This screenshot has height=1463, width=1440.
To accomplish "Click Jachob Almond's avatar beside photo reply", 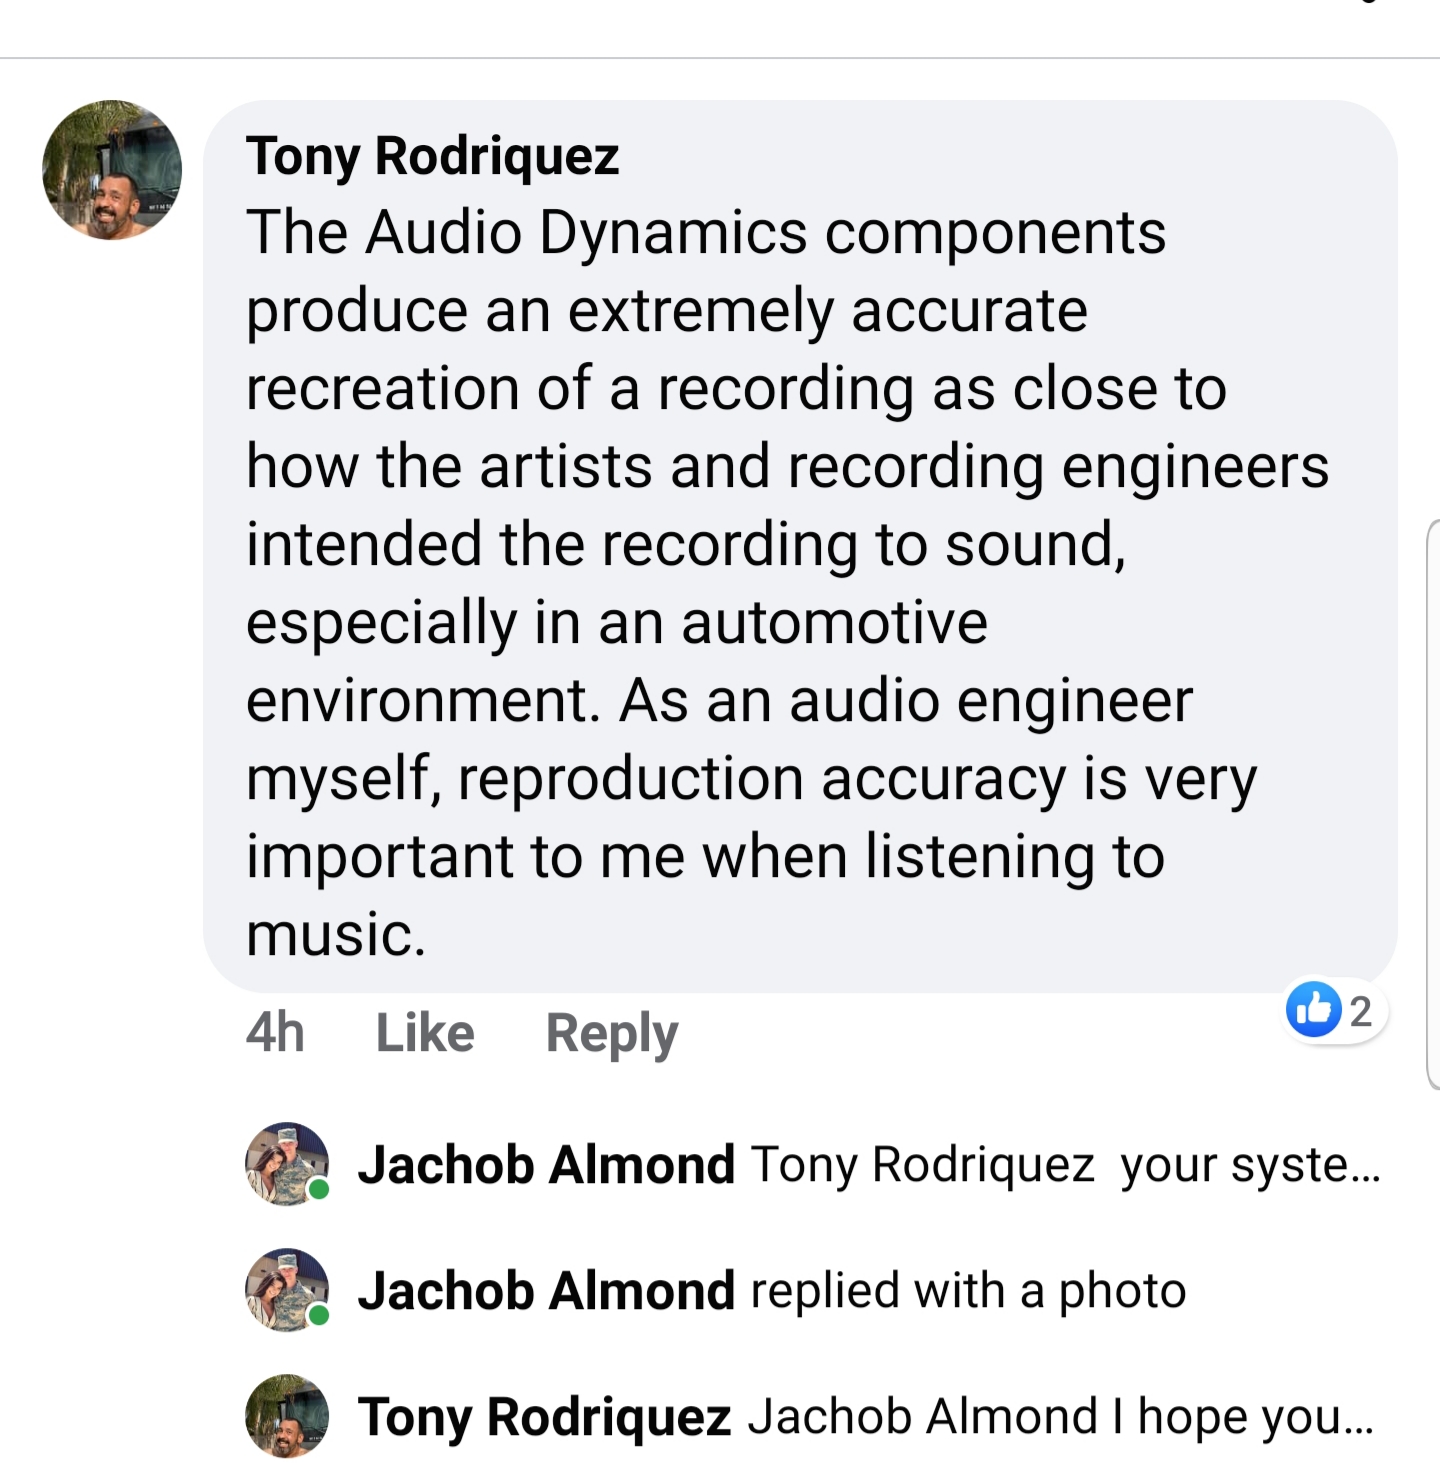I will (287, 1290).
